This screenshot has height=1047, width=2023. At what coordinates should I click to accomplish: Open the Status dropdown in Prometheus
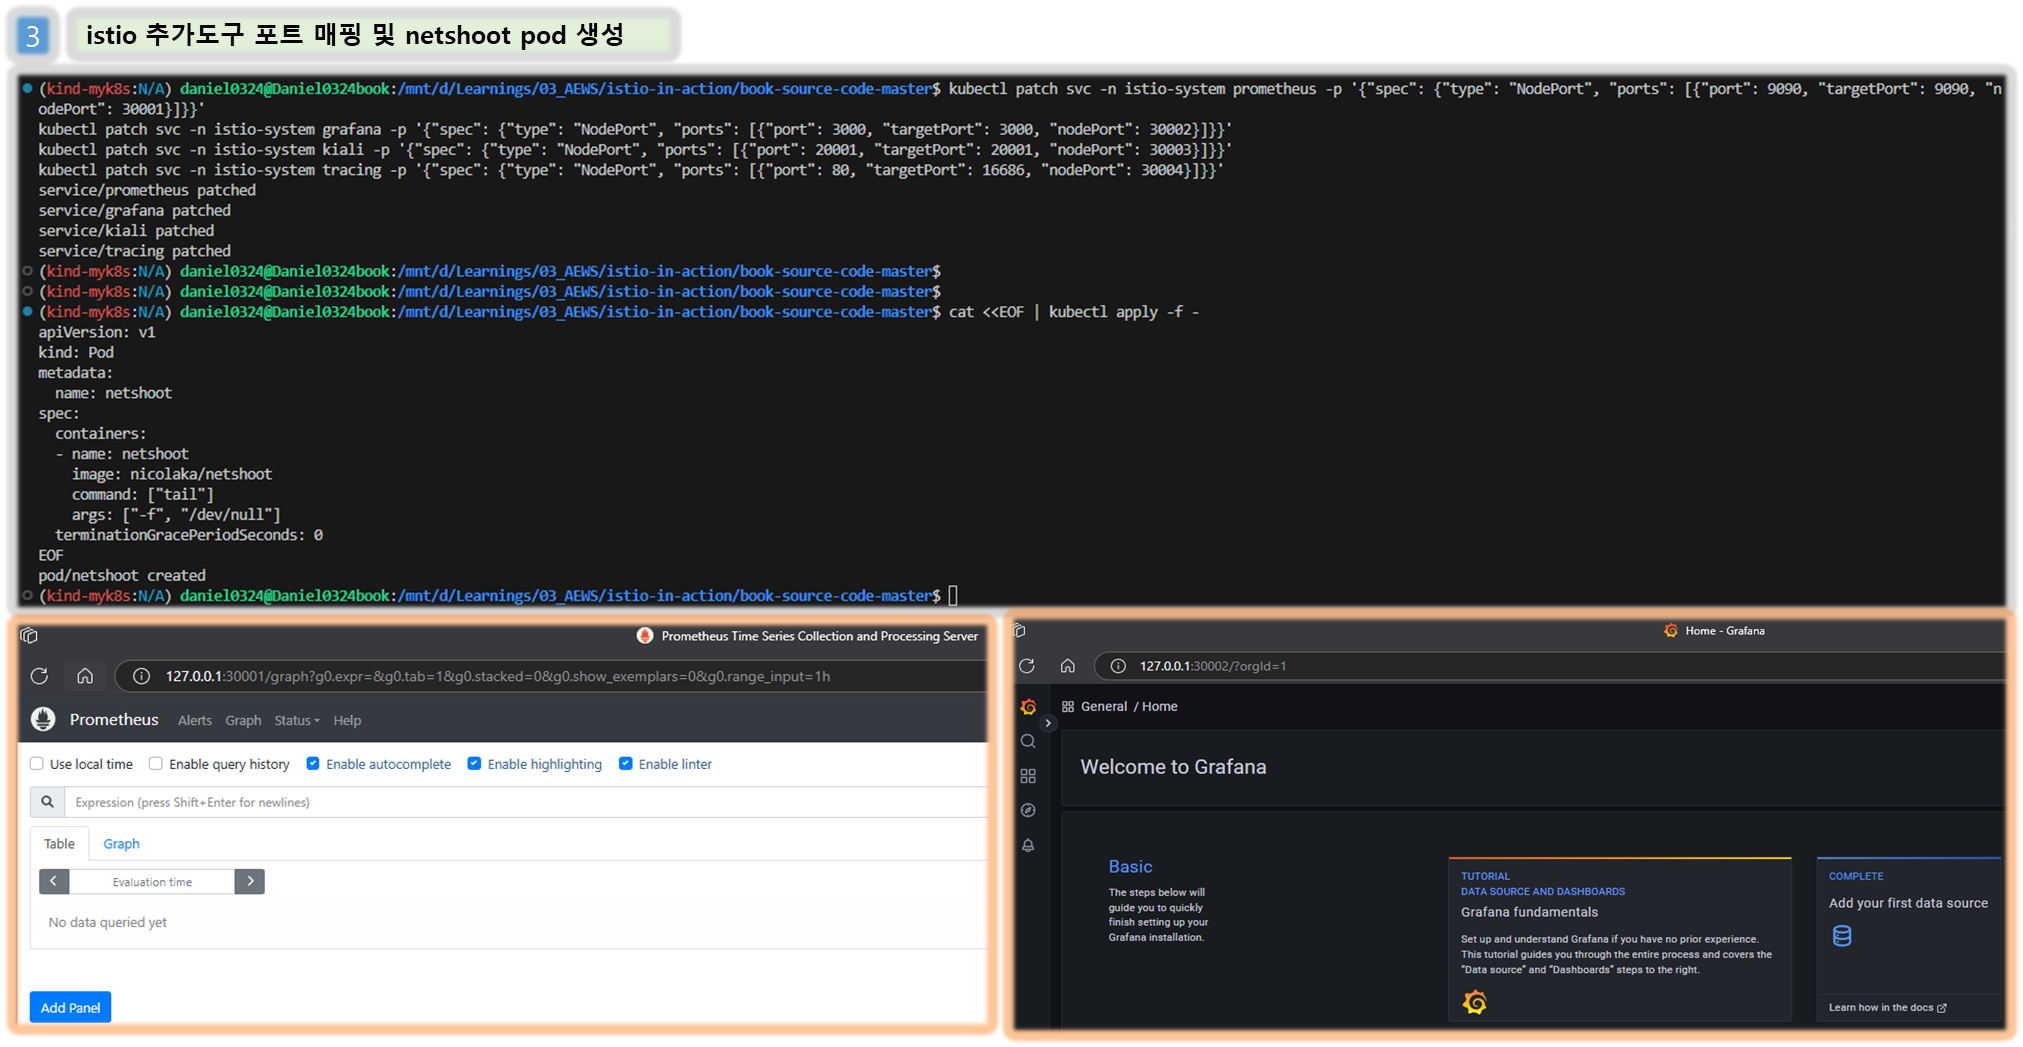297,720
